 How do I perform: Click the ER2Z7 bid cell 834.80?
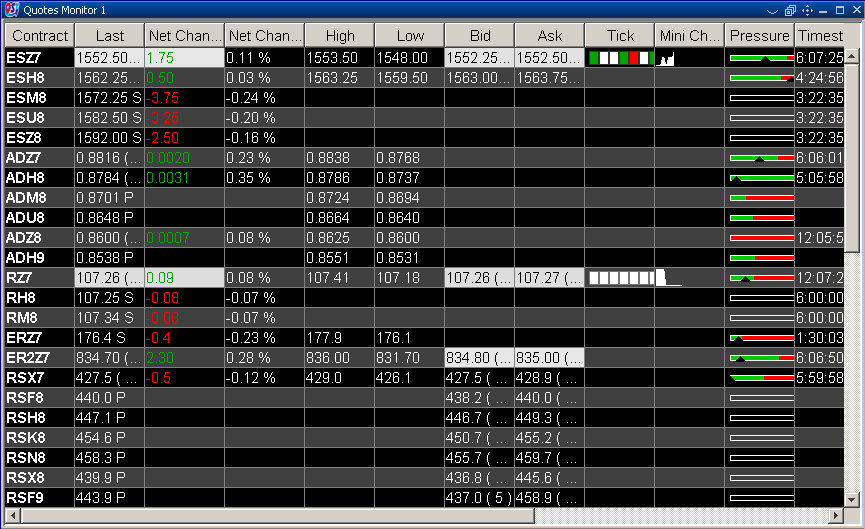pos(480,358)
